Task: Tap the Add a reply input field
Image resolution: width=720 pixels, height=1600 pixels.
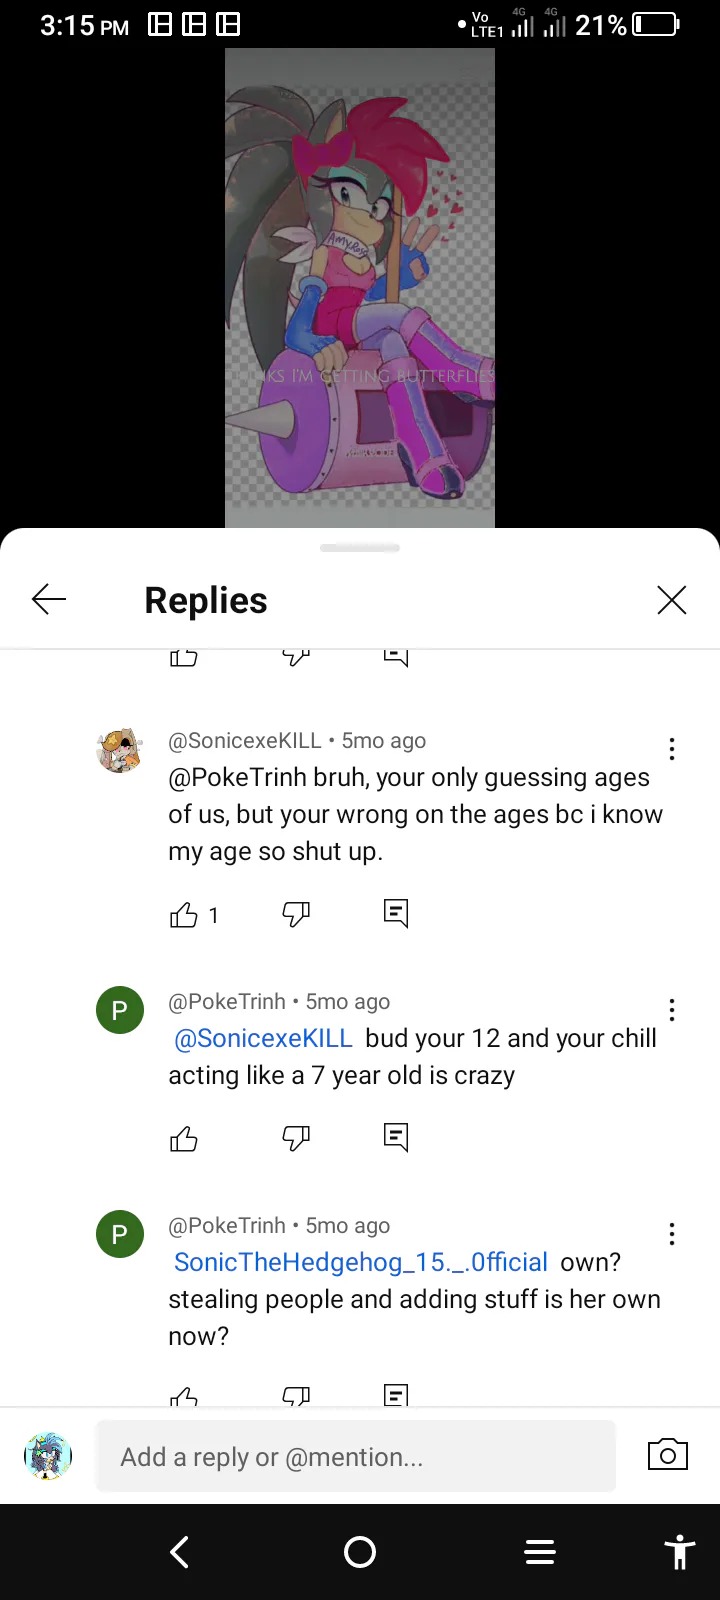Action: [x=356, y=1457]
